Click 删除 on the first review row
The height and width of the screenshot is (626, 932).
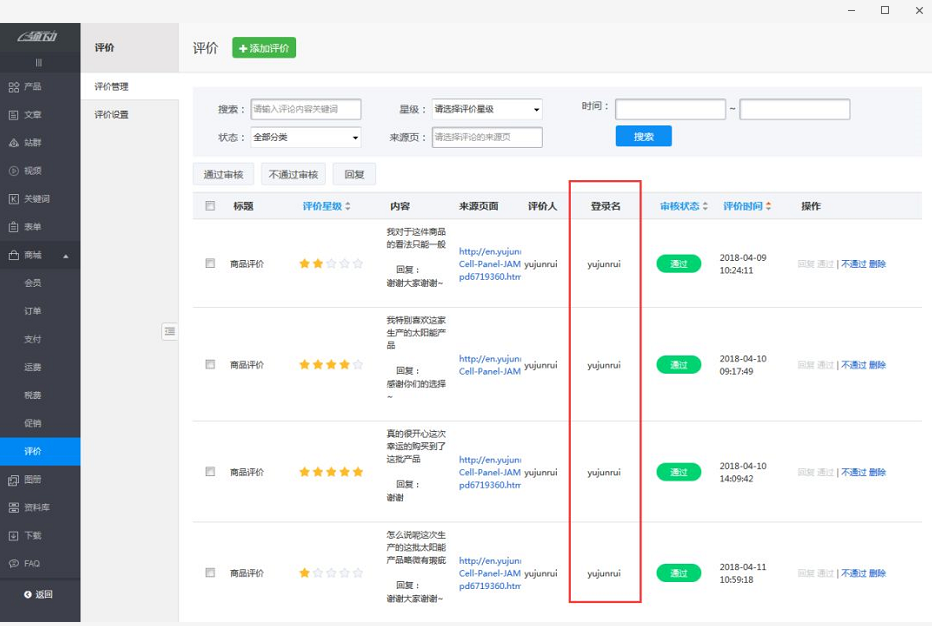(x=877, y=264)
